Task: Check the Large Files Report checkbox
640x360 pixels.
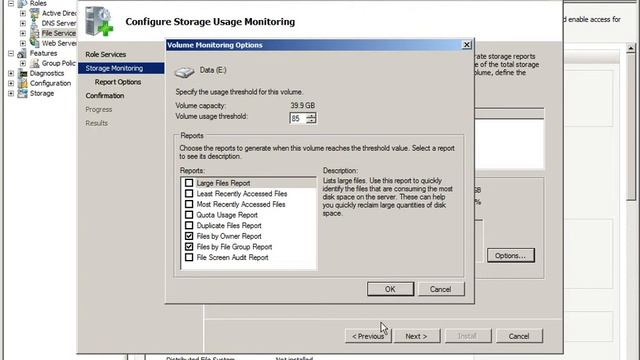Action: pyautogui.click(x=189, y=183)
